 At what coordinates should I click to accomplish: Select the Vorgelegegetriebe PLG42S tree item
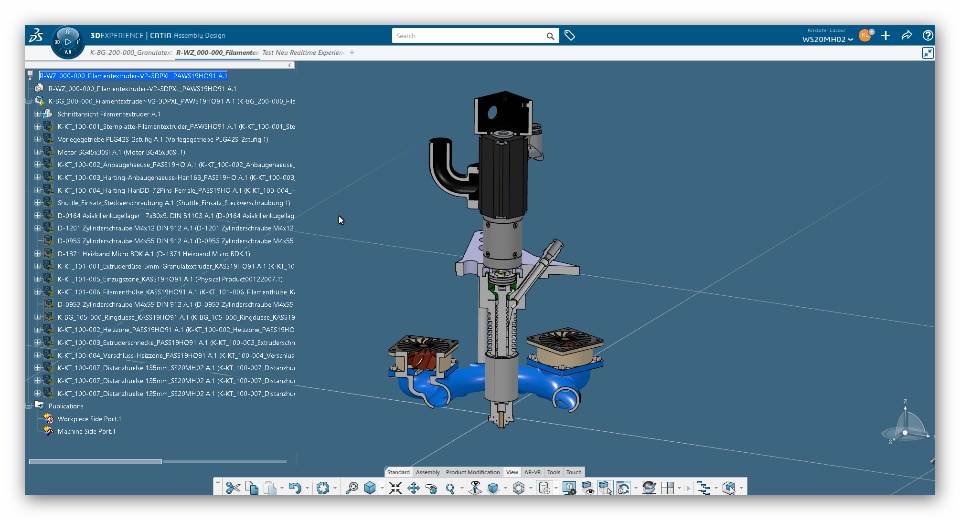163,139
